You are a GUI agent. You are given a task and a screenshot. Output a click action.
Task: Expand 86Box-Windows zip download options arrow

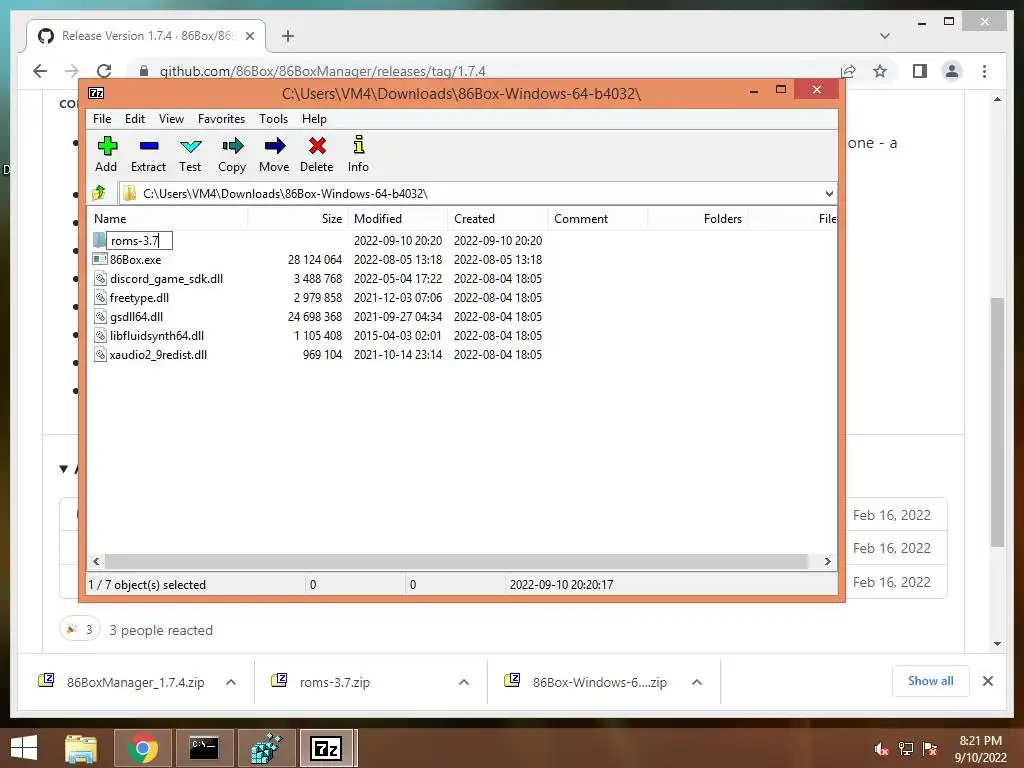pos(697,682)
